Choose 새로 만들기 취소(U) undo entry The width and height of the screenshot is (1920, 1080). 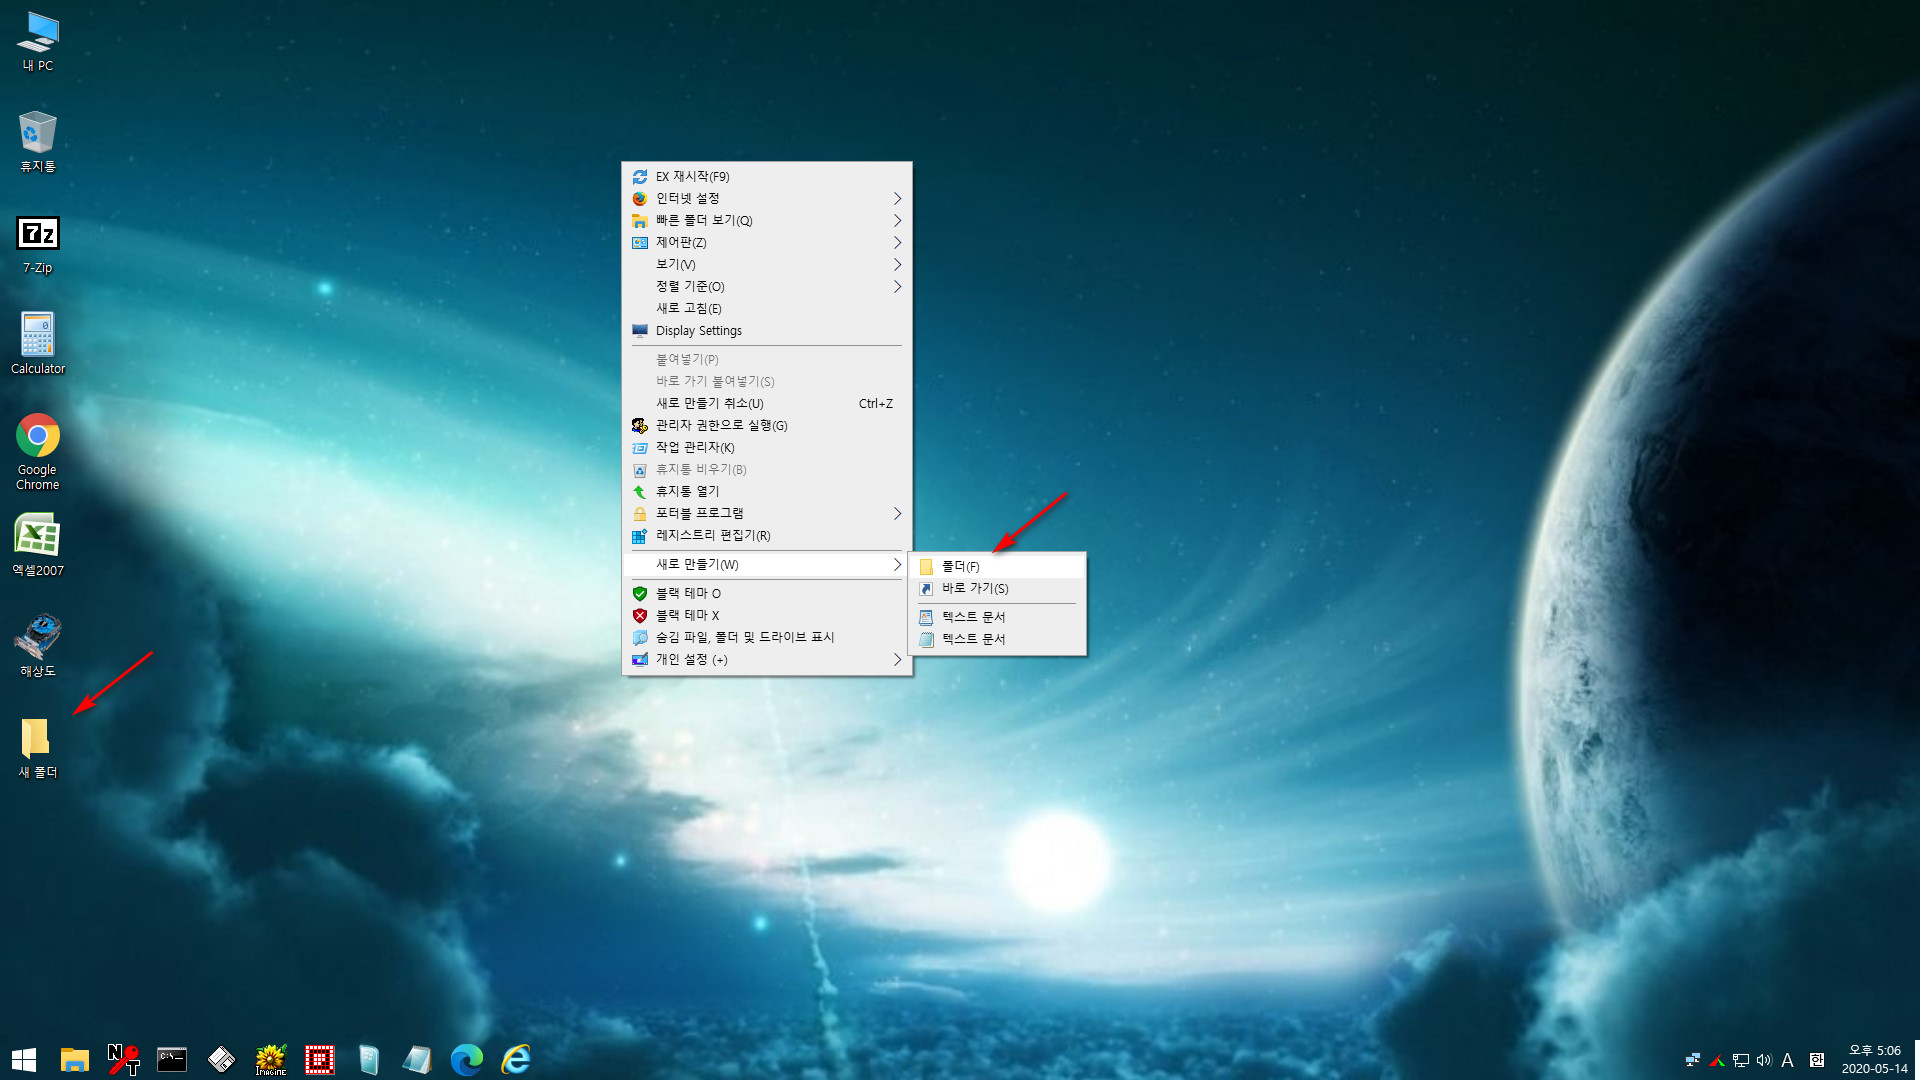coord(767,403)
